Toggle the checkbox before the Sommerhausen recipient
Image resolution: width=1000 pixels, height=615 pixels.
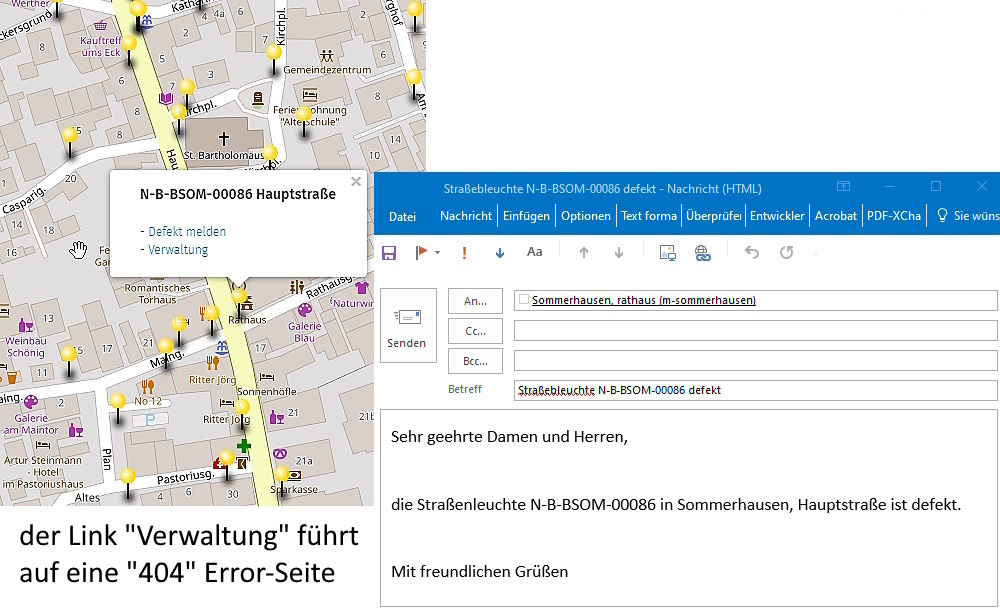pyautogui.click(x=524, y=299)
